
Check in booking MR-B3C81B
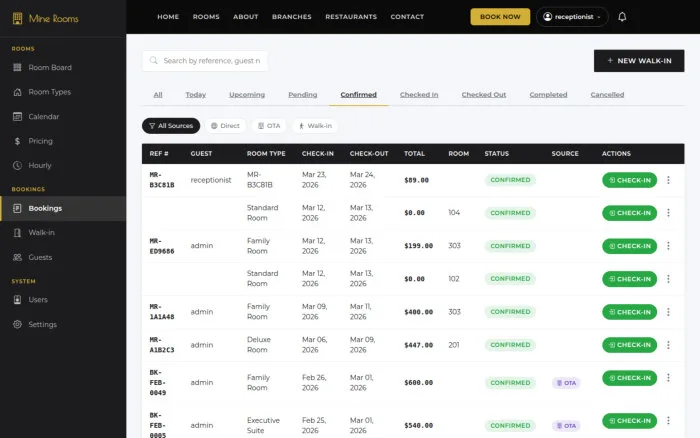(x=629, y=180)
